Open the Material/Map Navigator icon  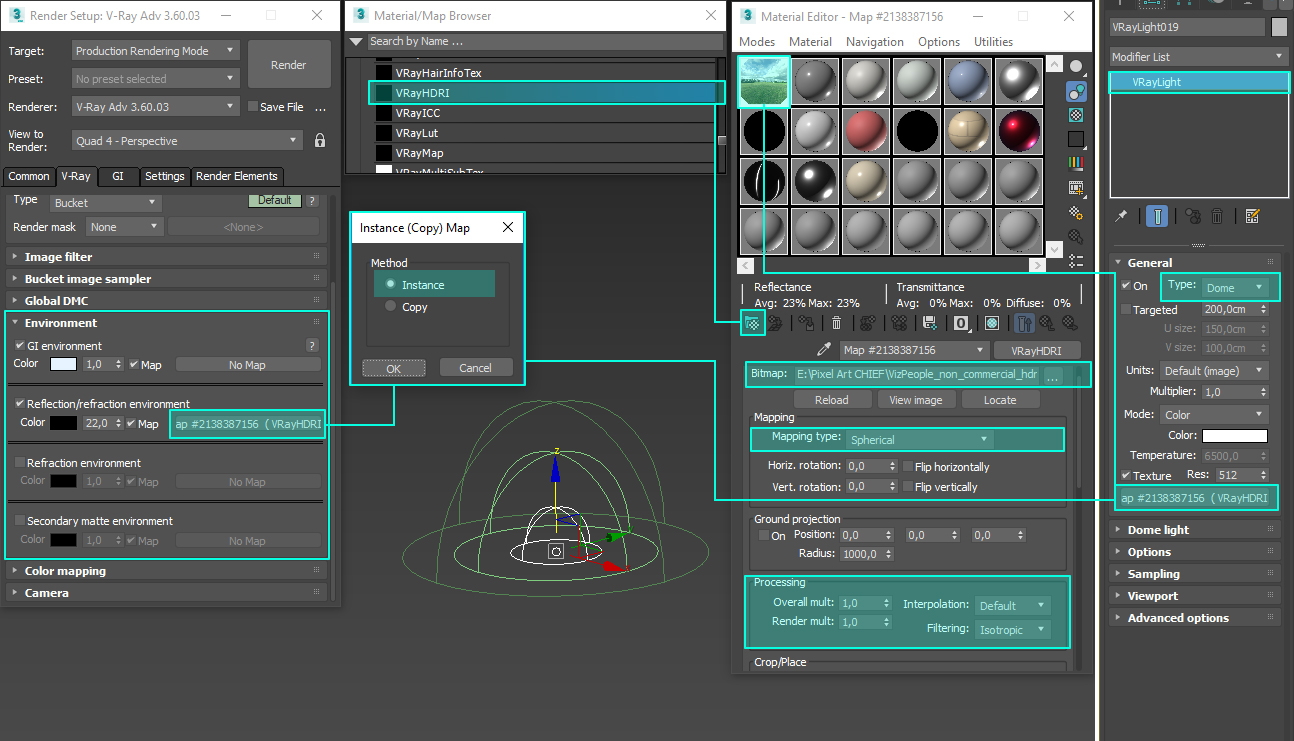point(1076,260)
